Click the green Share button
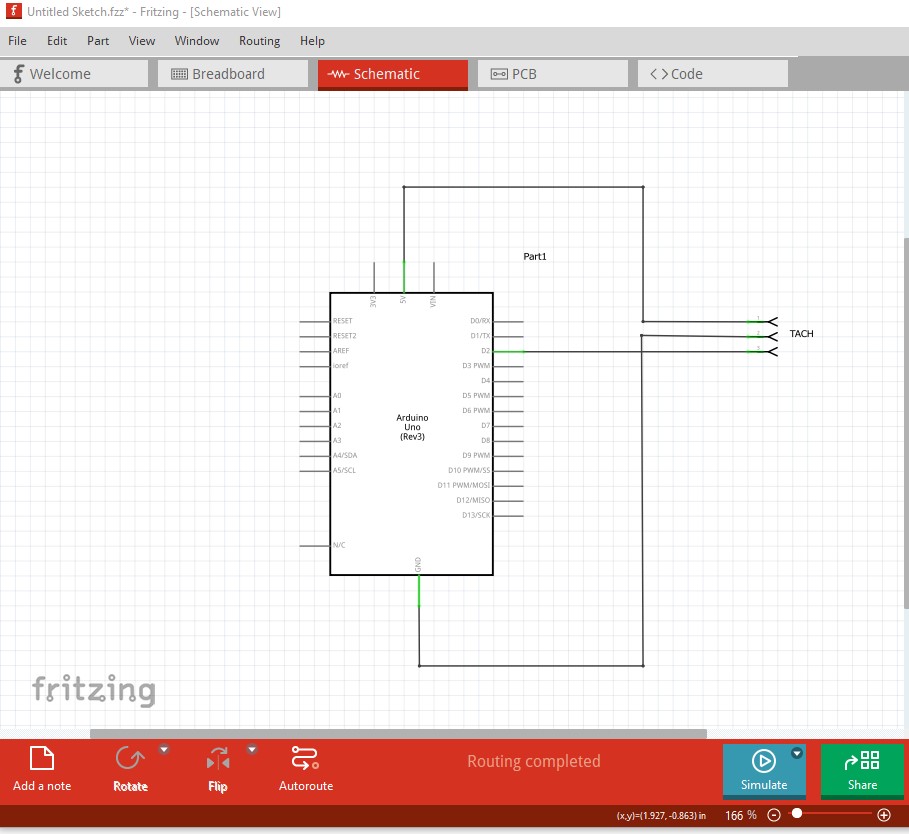 coord(862,770)
